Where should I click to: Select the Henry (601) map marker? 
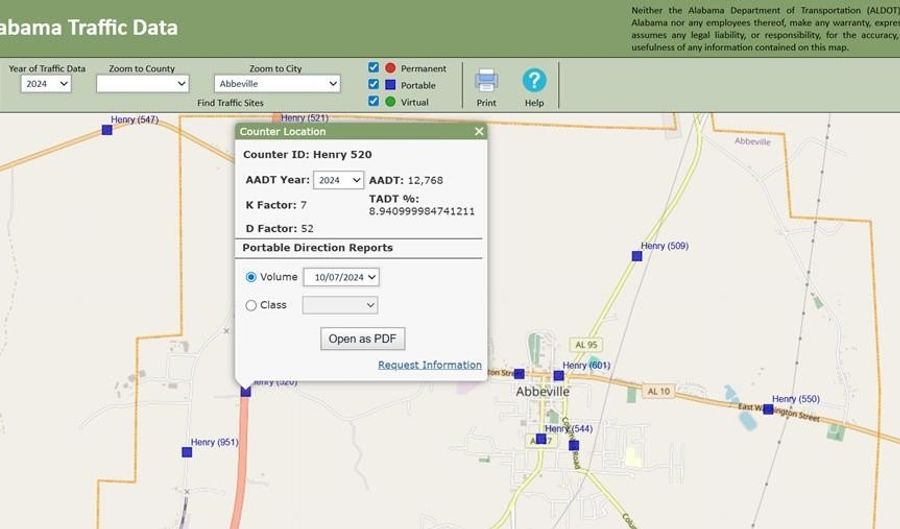560,375
